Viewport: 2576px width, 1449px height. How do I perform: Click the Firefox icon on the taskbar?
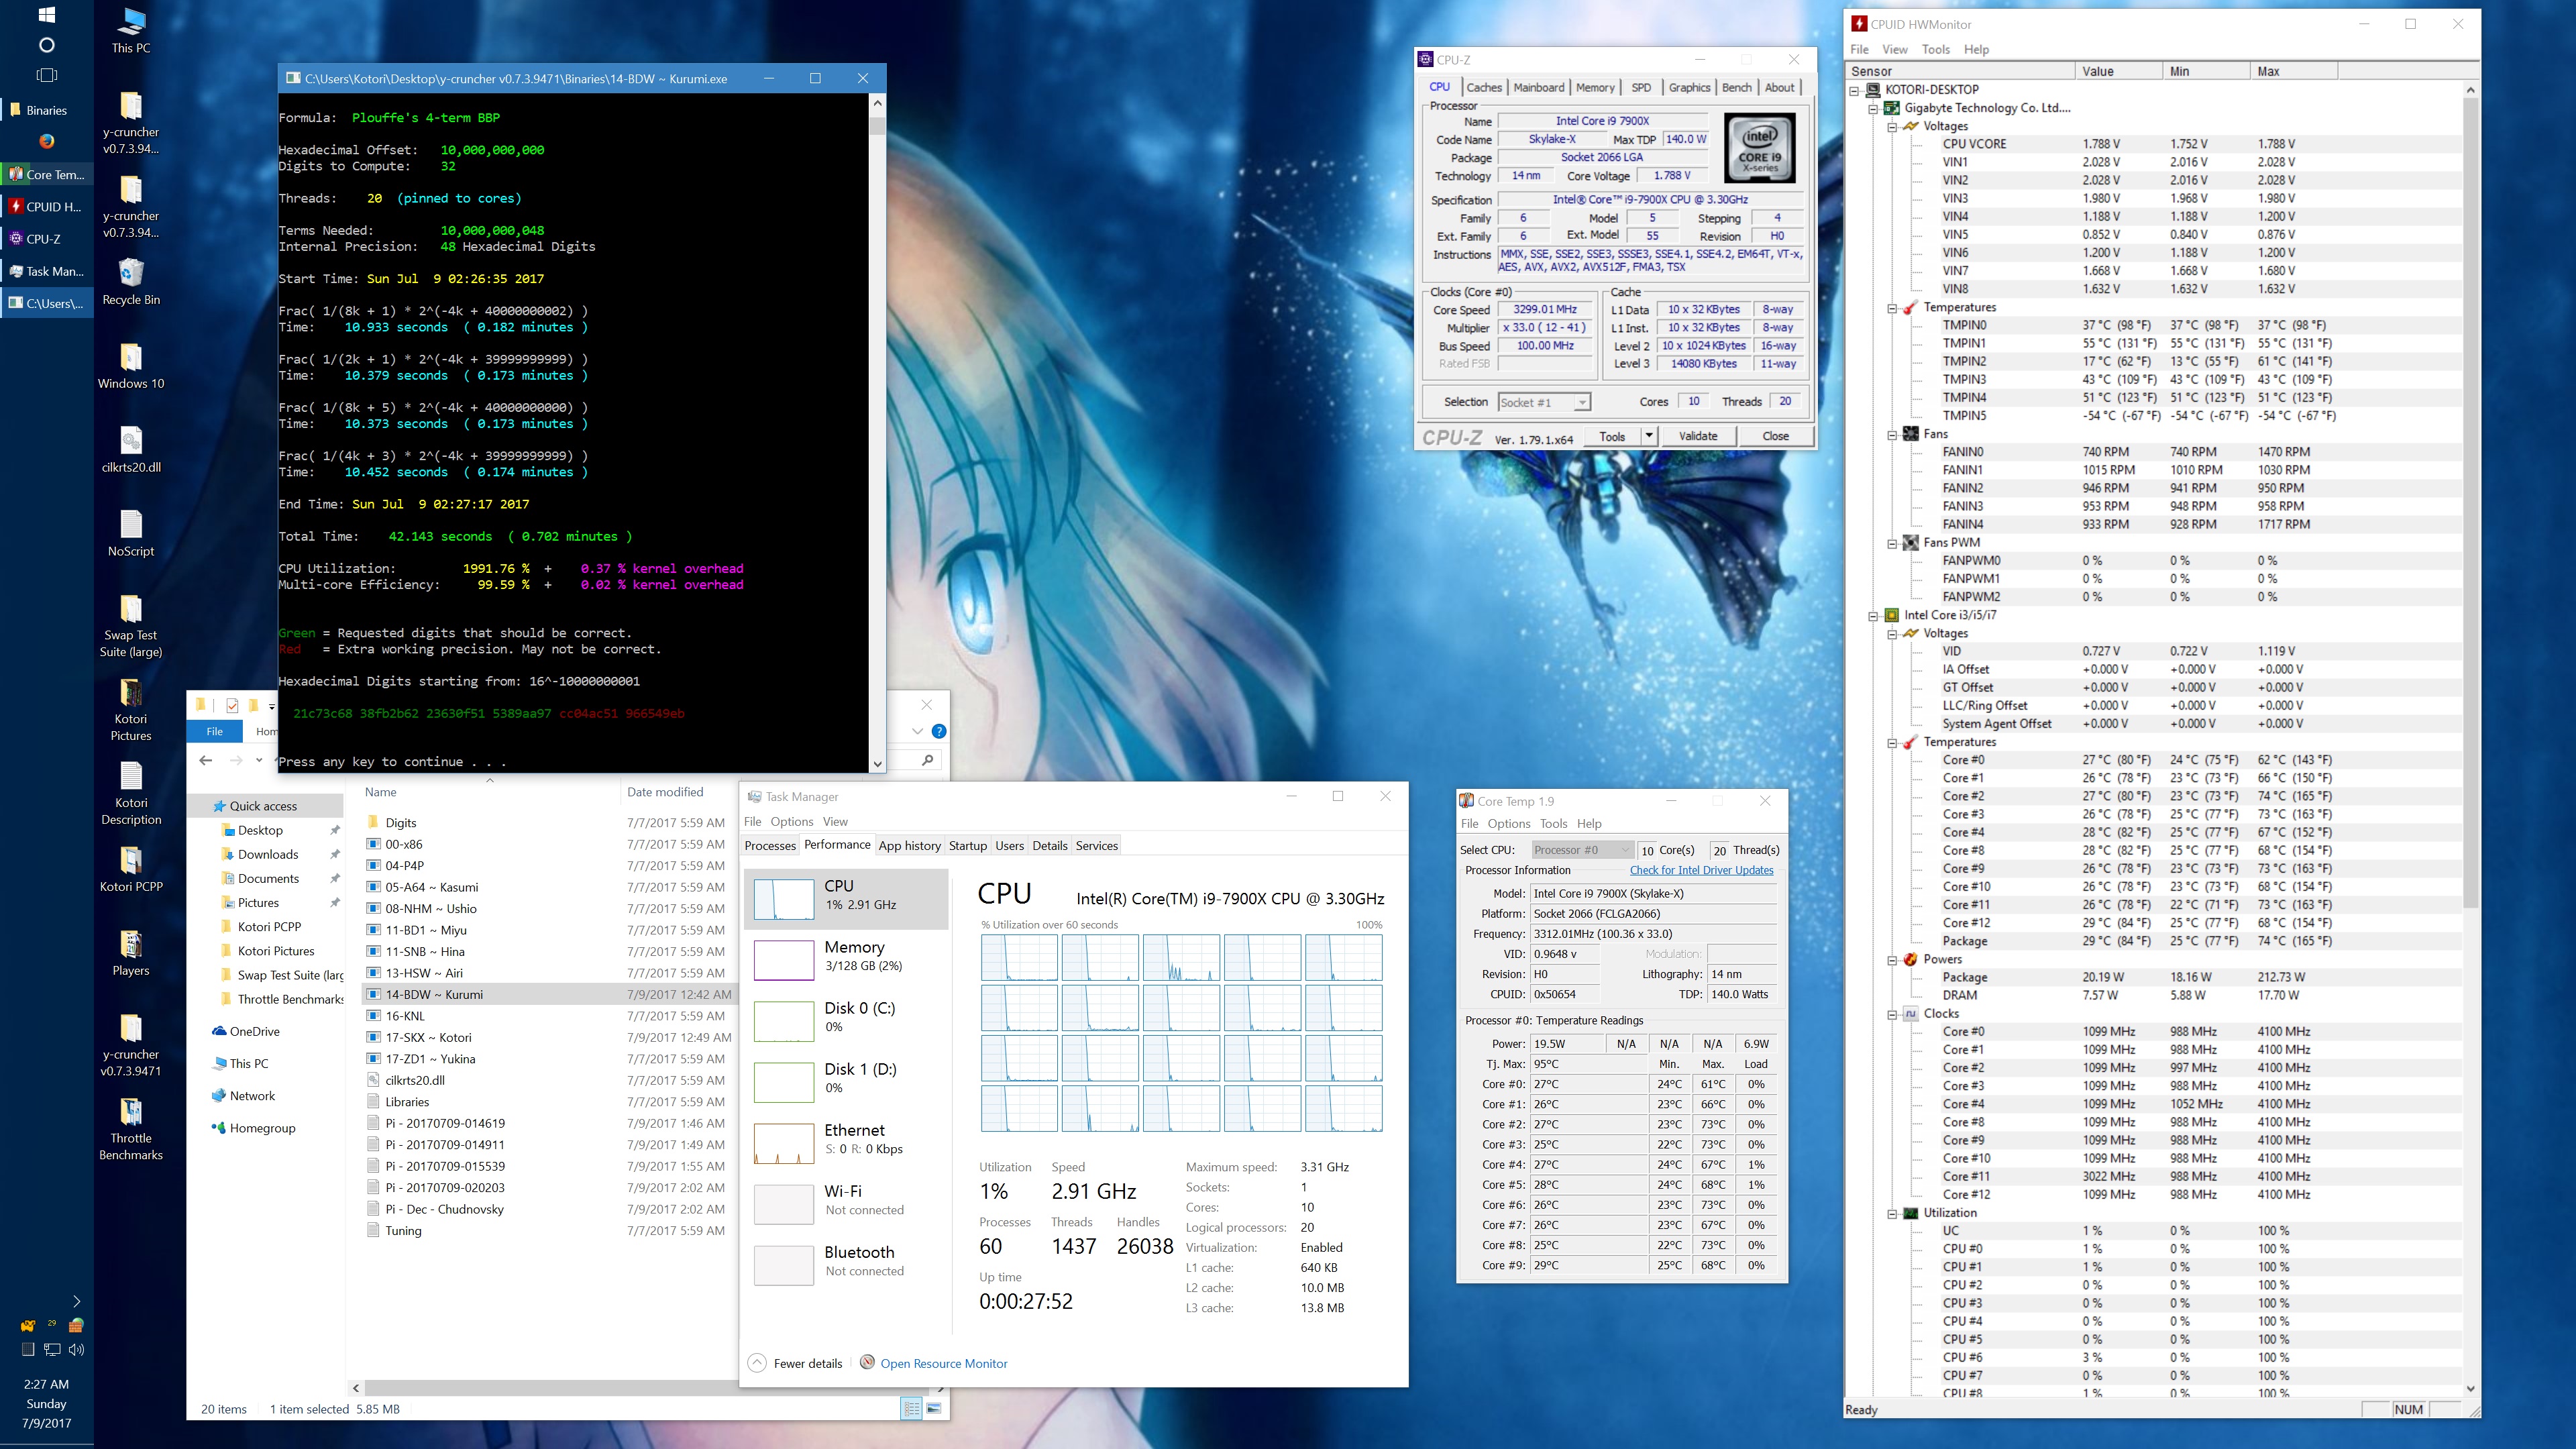(46, 141)
